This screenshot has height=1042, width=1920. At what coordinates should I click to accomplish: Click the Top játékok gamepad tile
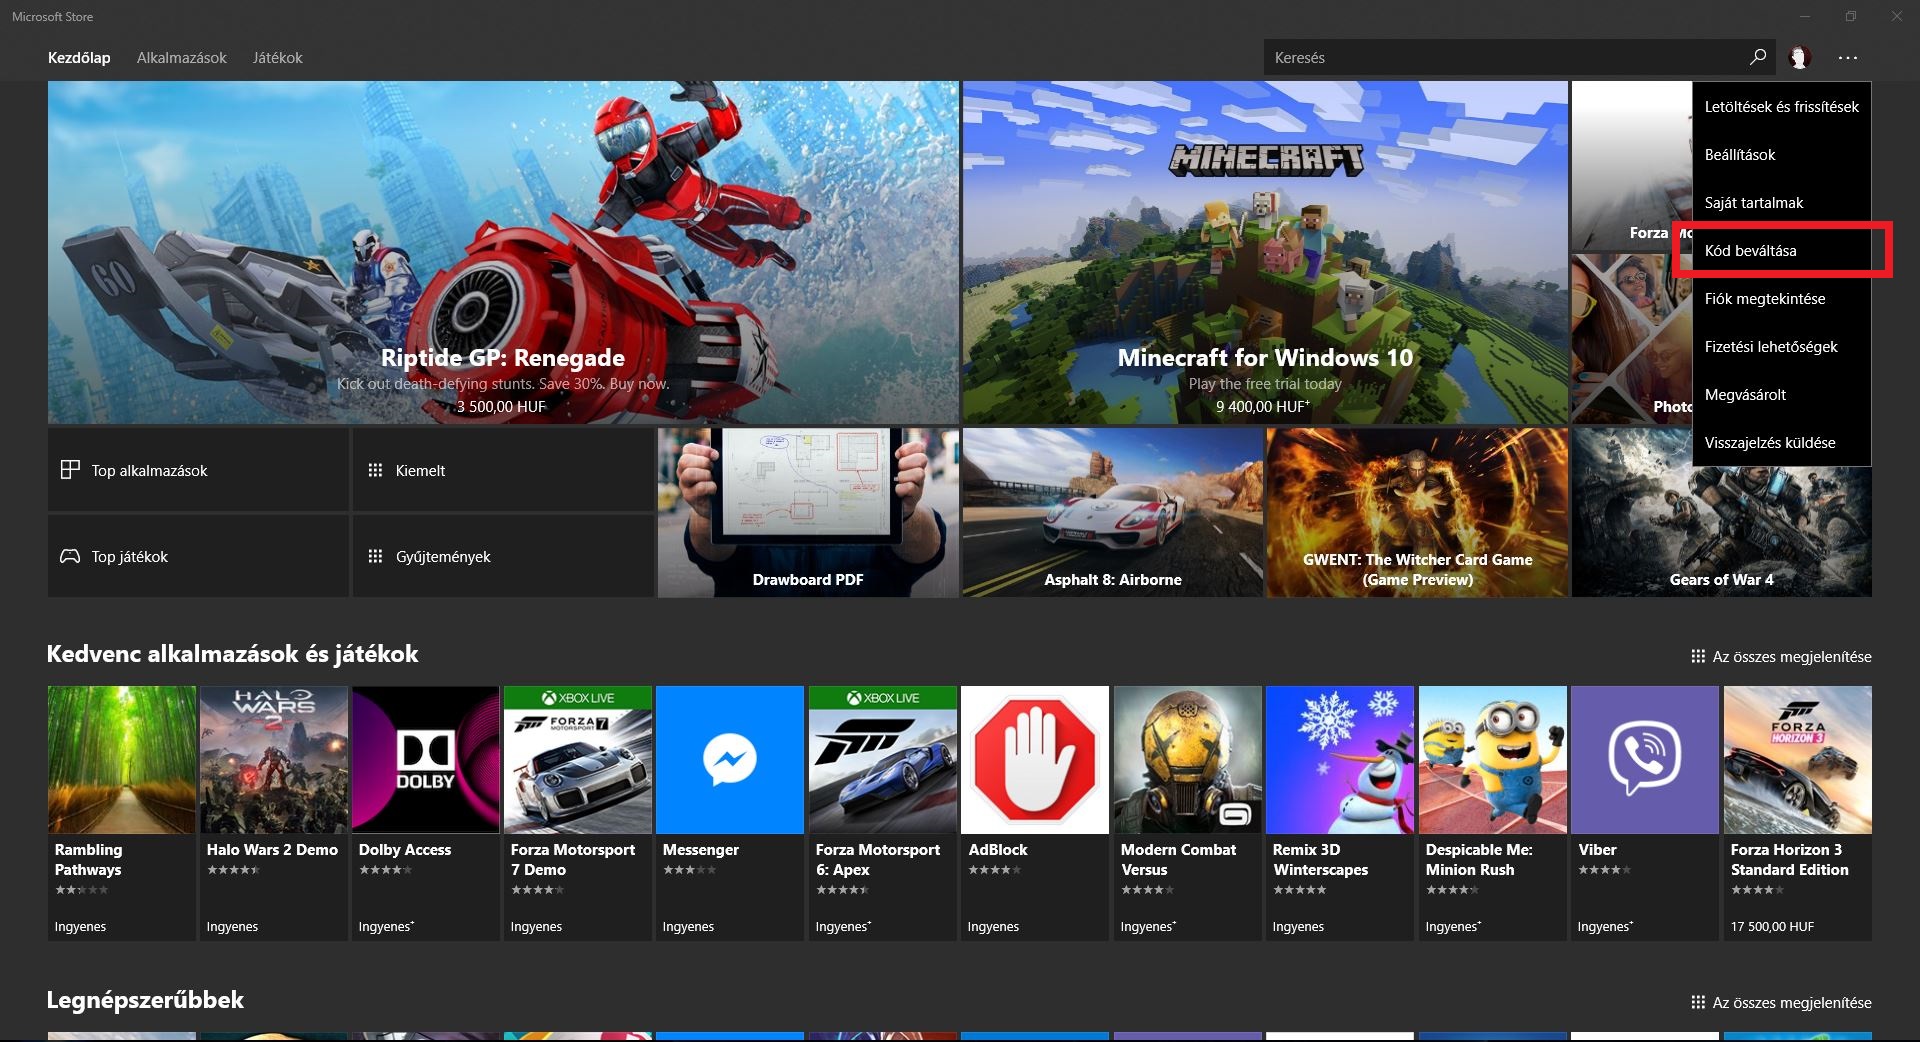(198, 556)
